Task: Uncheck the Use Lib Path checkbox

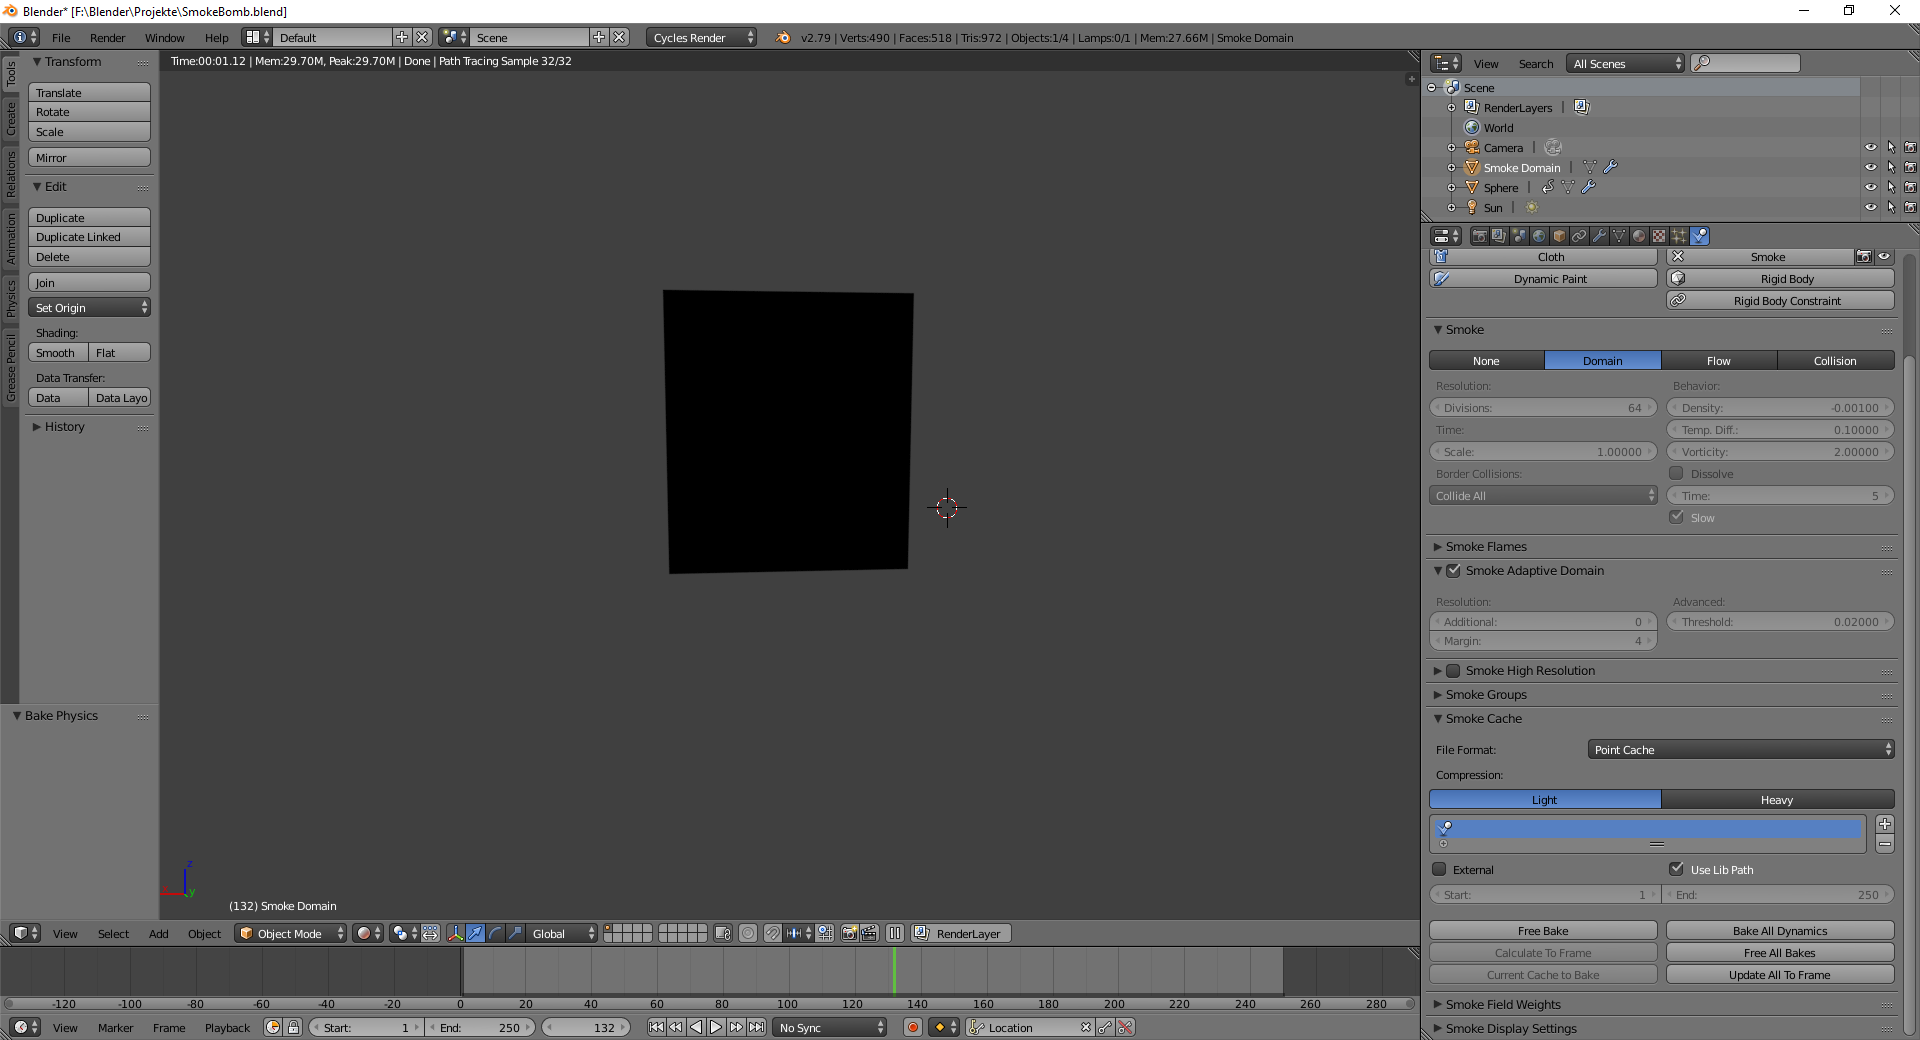Action: 1677,869
